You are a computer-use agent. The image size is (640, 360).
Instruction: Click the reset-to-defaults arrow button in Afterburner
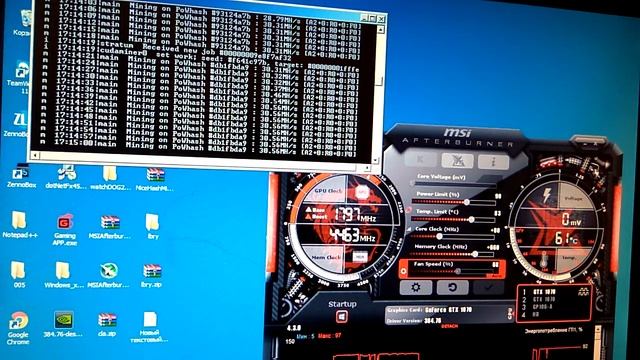click(x=452, y=287)
